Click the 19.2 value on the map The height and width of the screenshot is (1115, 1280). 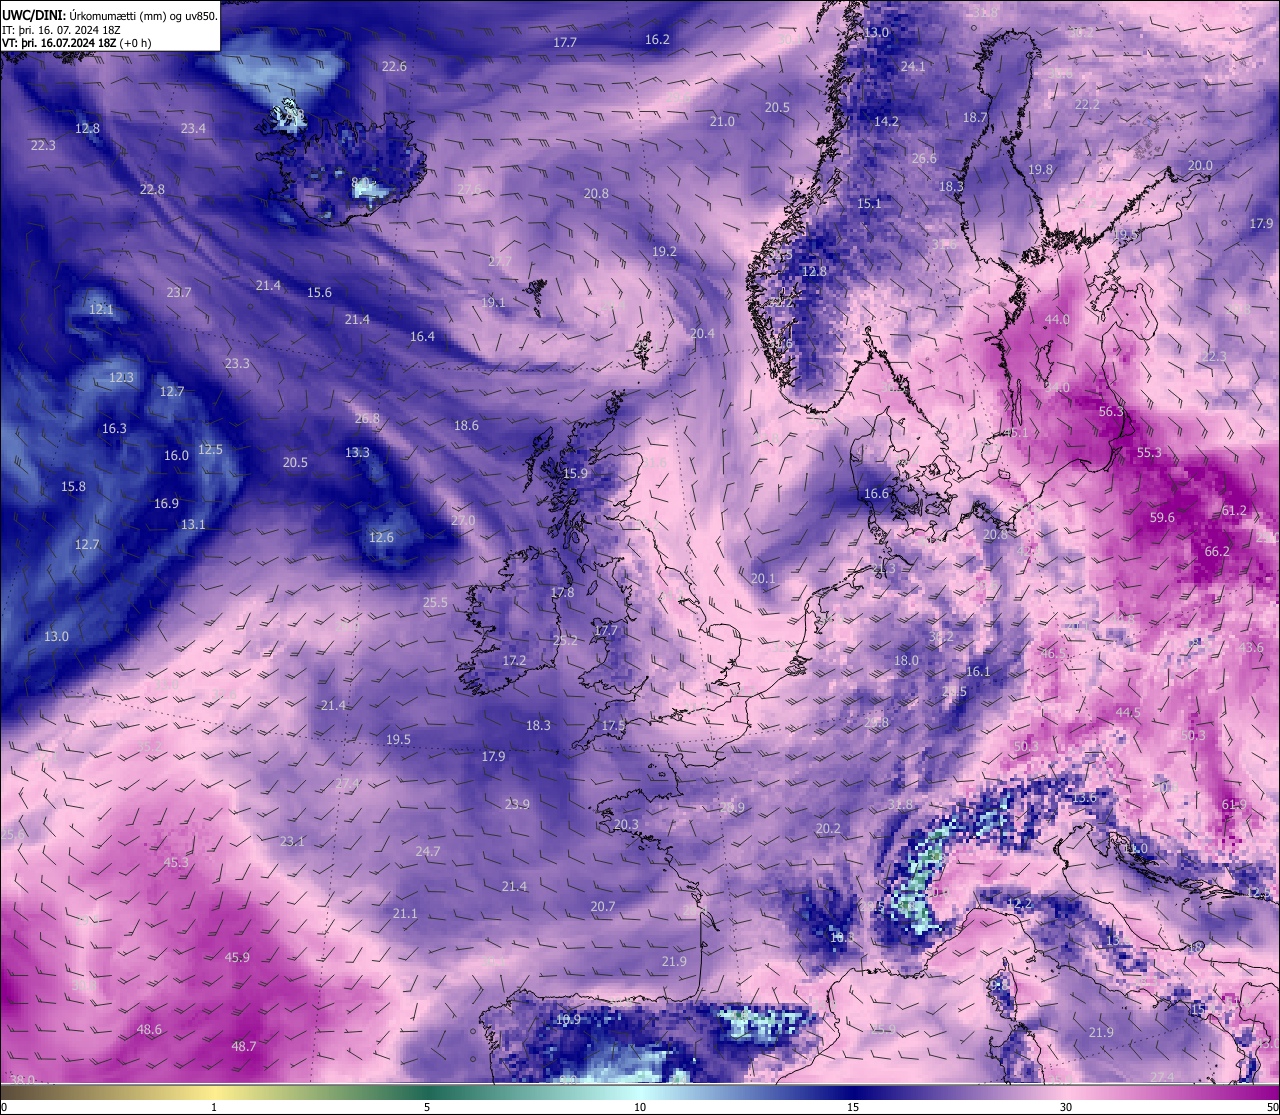[x=664, y=251]
